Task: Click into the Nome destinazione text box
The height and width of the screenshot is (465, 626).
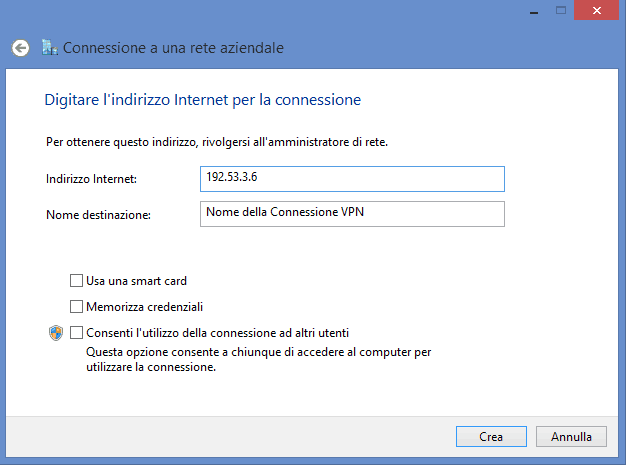Action: 352,214
